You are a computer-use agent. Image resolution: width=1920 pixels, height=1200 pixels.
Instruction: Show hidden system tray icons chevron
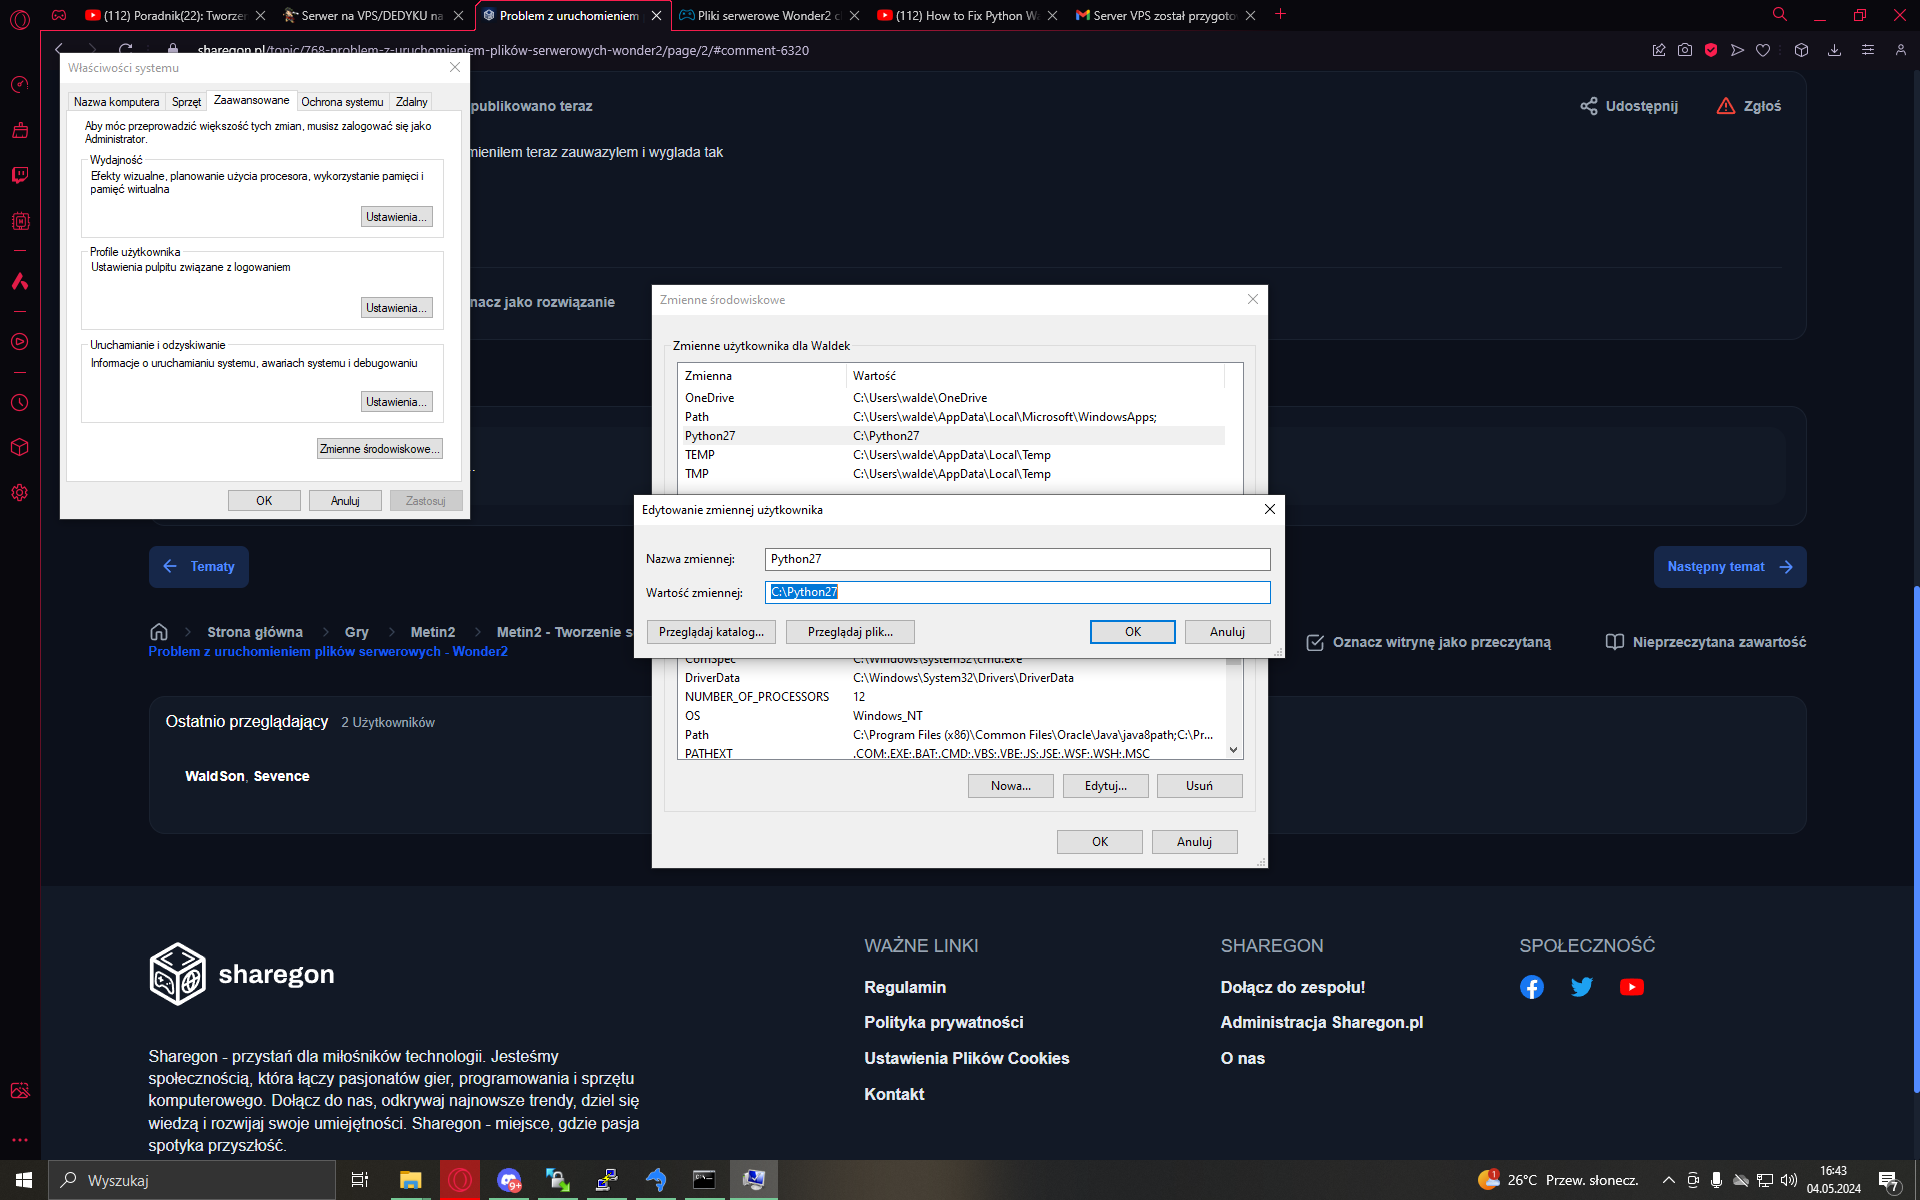[x=1668, y=1180]
